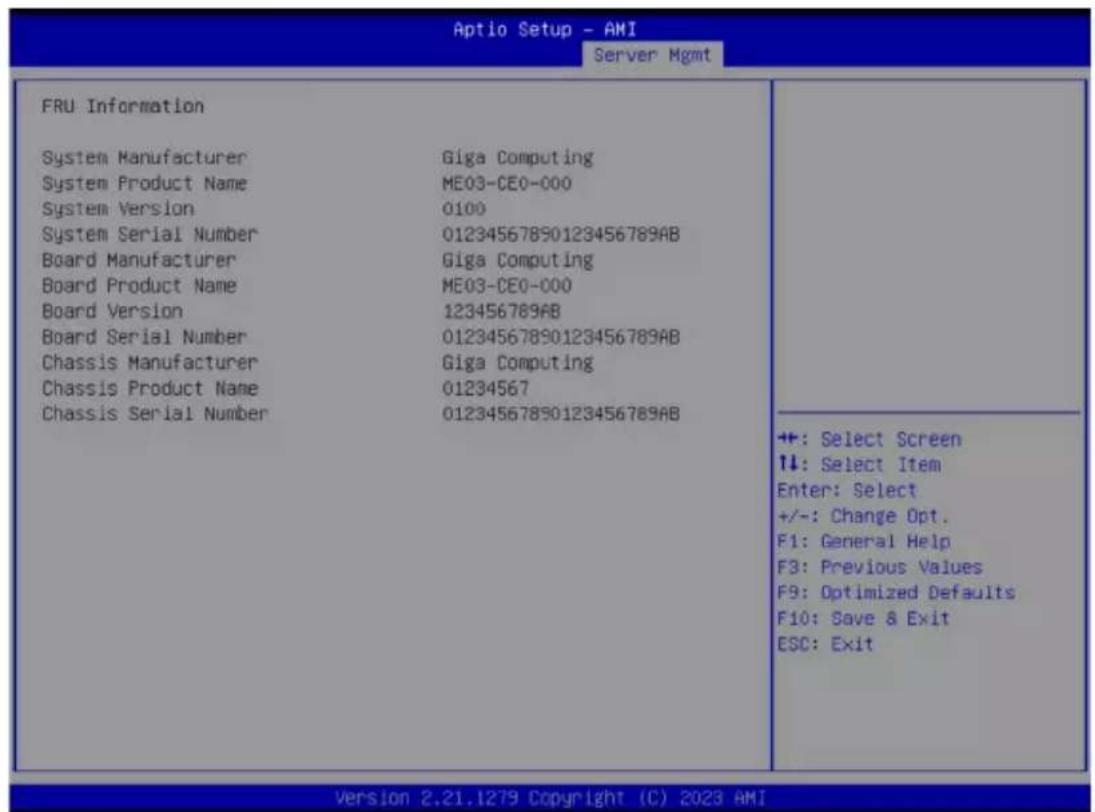Click the FRU Information heading
Image resolution: width=1095 pixels, height=812 pixels.
coord(123,106)
